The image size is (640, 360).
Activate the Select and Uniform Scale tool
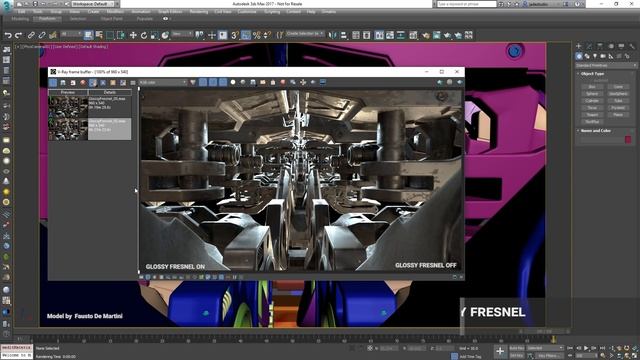click(154, 36)
